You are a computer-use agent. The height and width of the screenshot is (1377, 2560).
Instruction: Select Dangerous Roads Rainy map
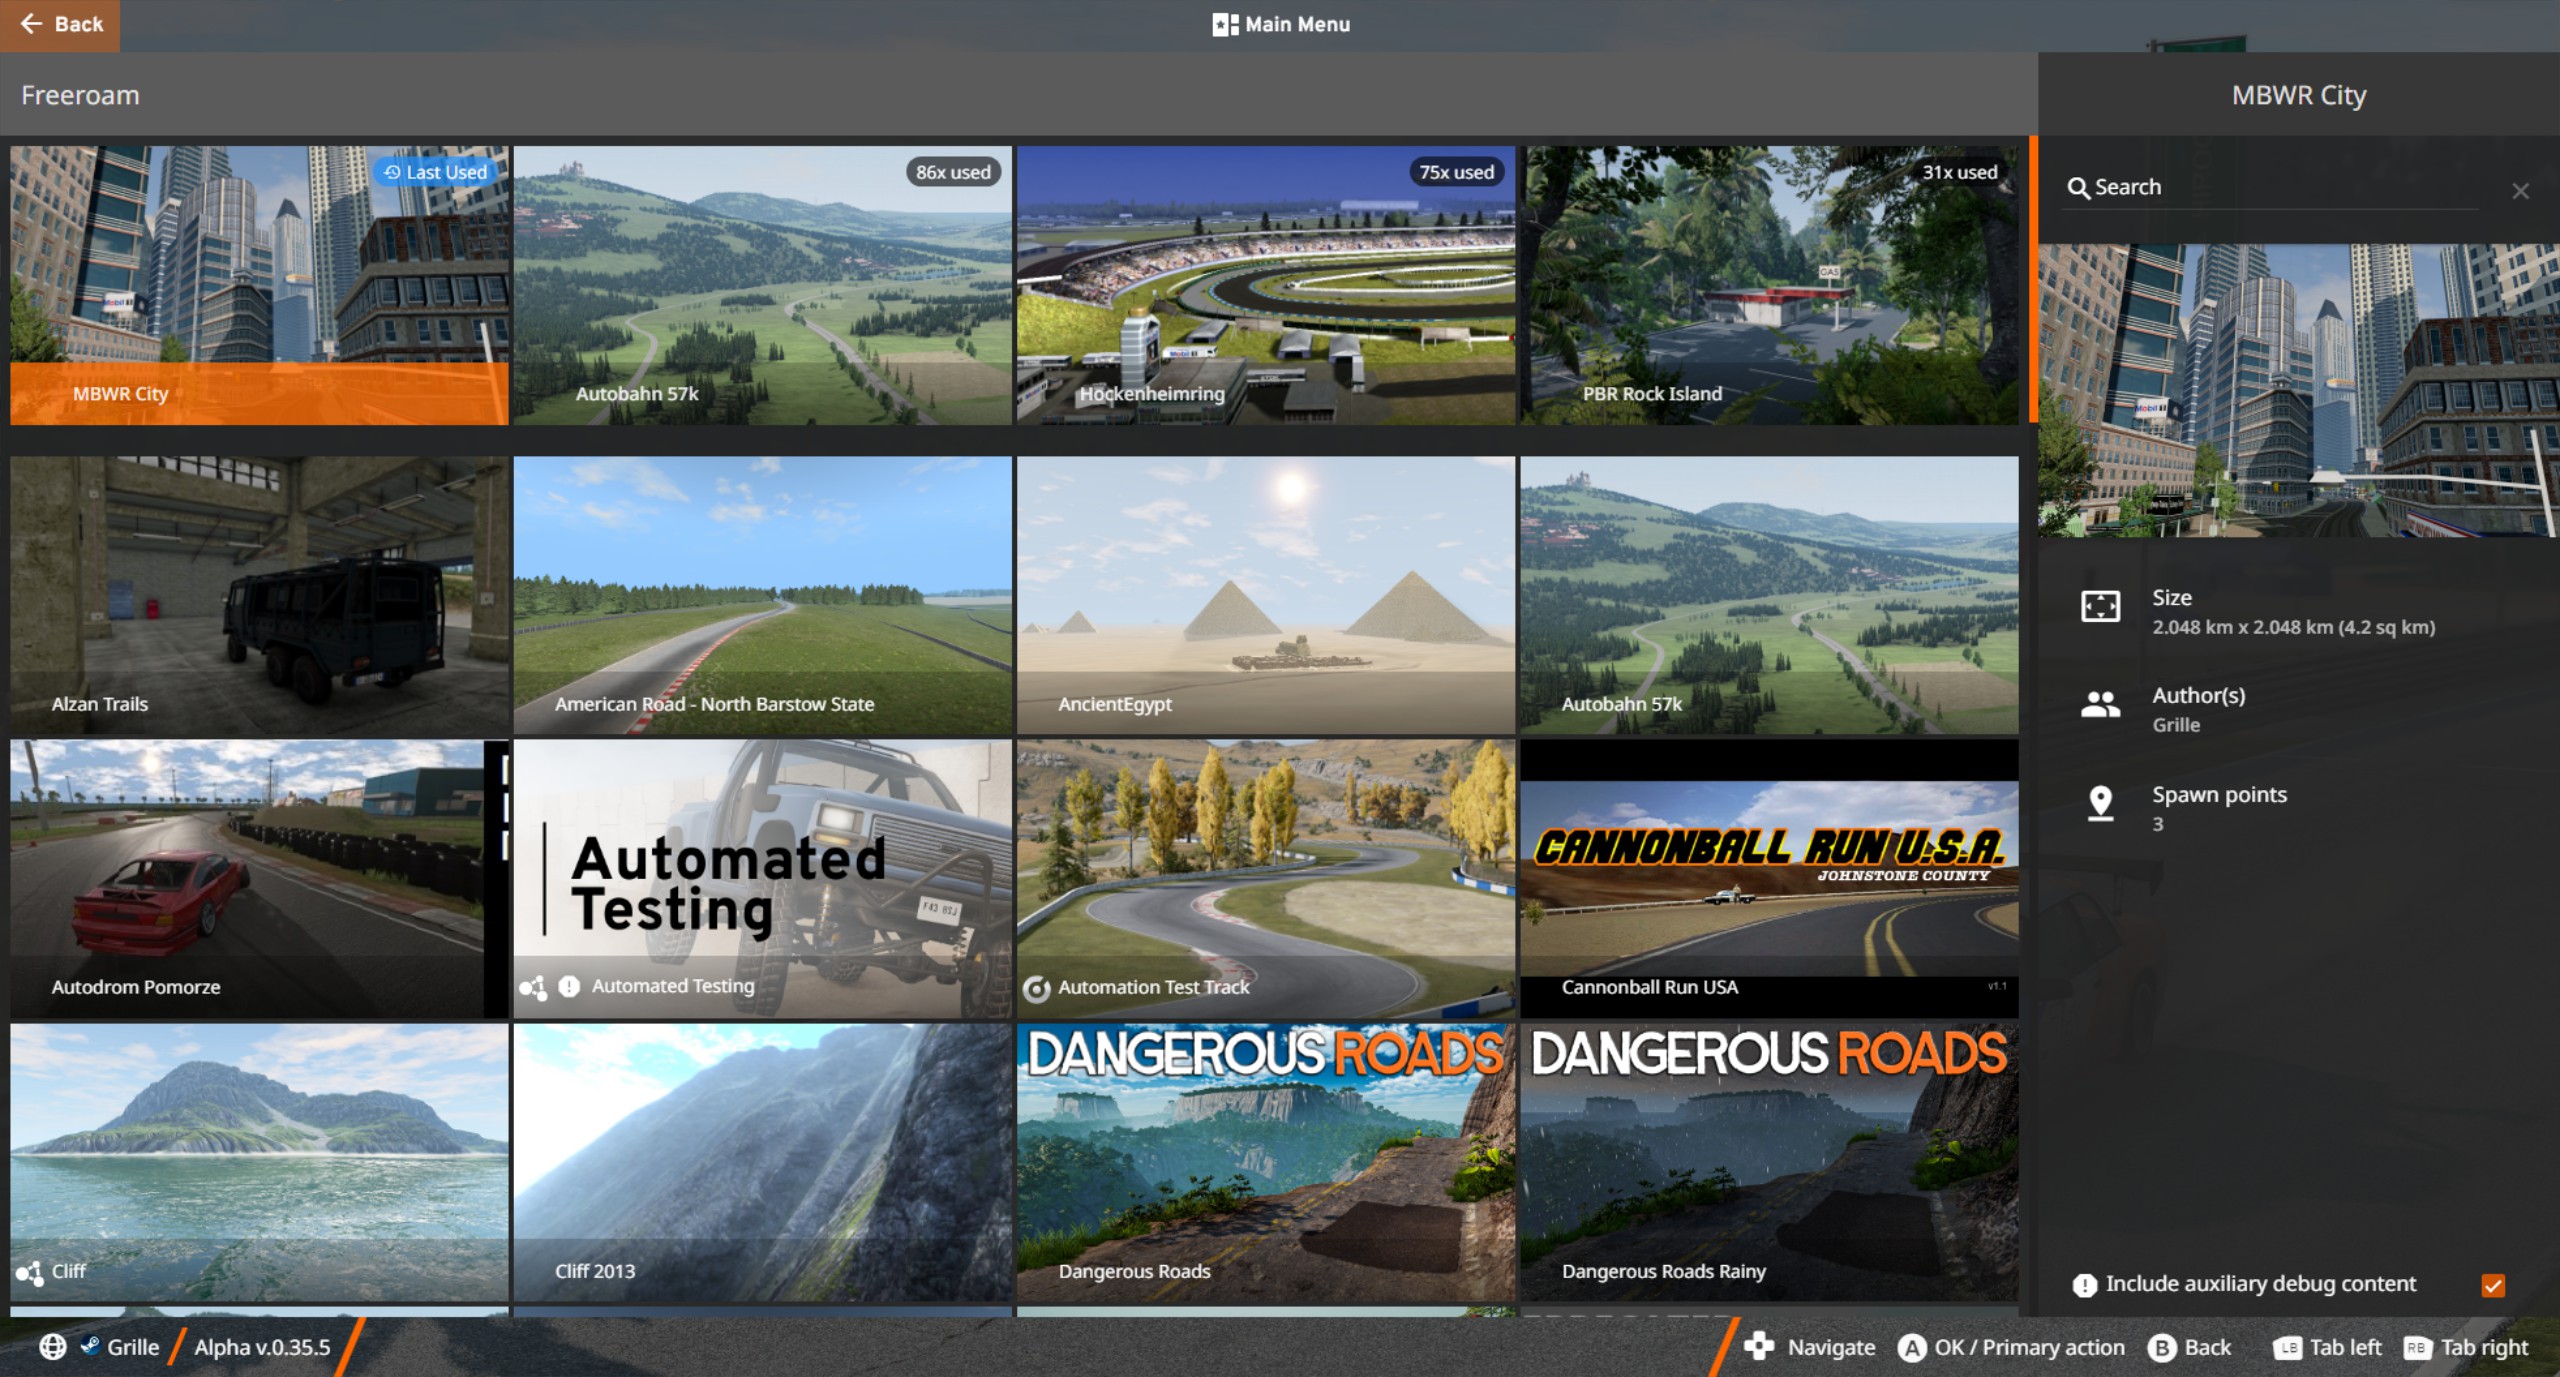pyautogui.click(x=1769, y=1162)
